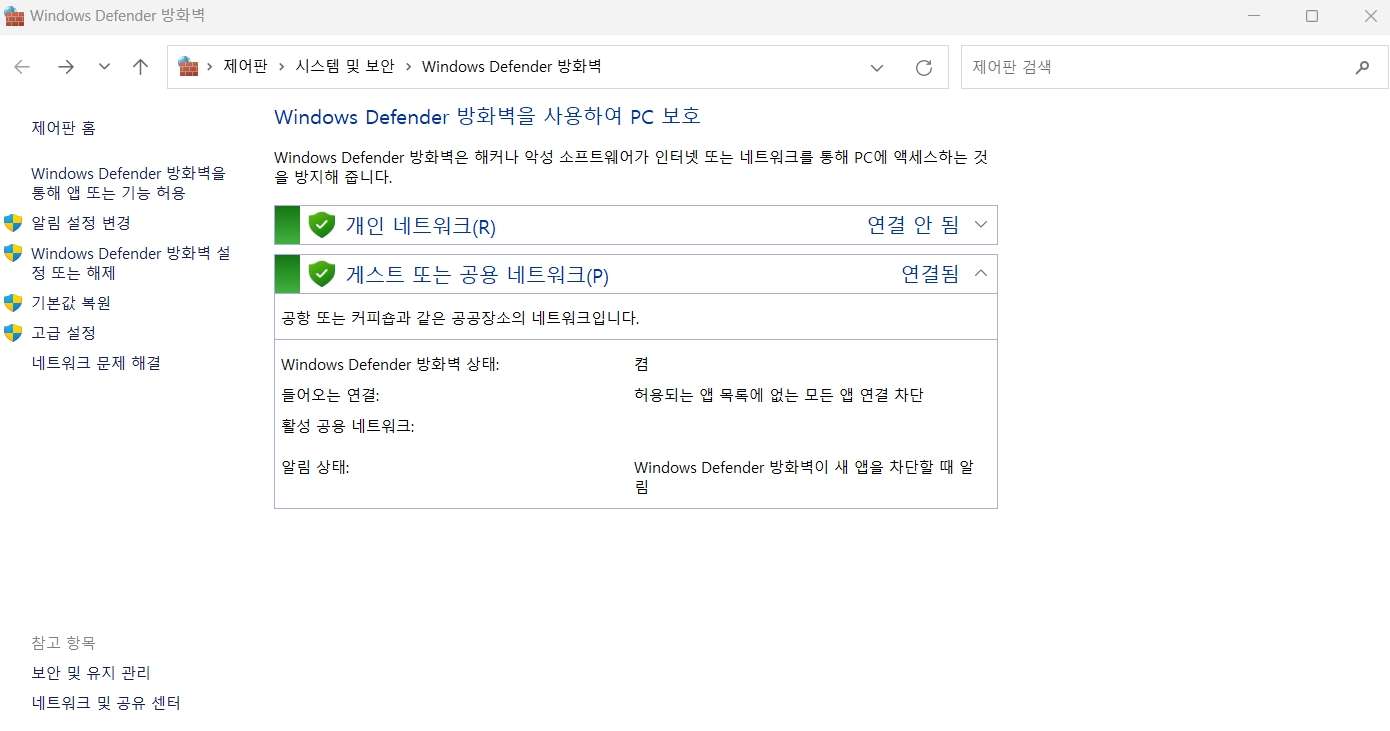The image size is (1390, 731).
Task: Click the 켬 firewall state value
Action: (641, 364)
